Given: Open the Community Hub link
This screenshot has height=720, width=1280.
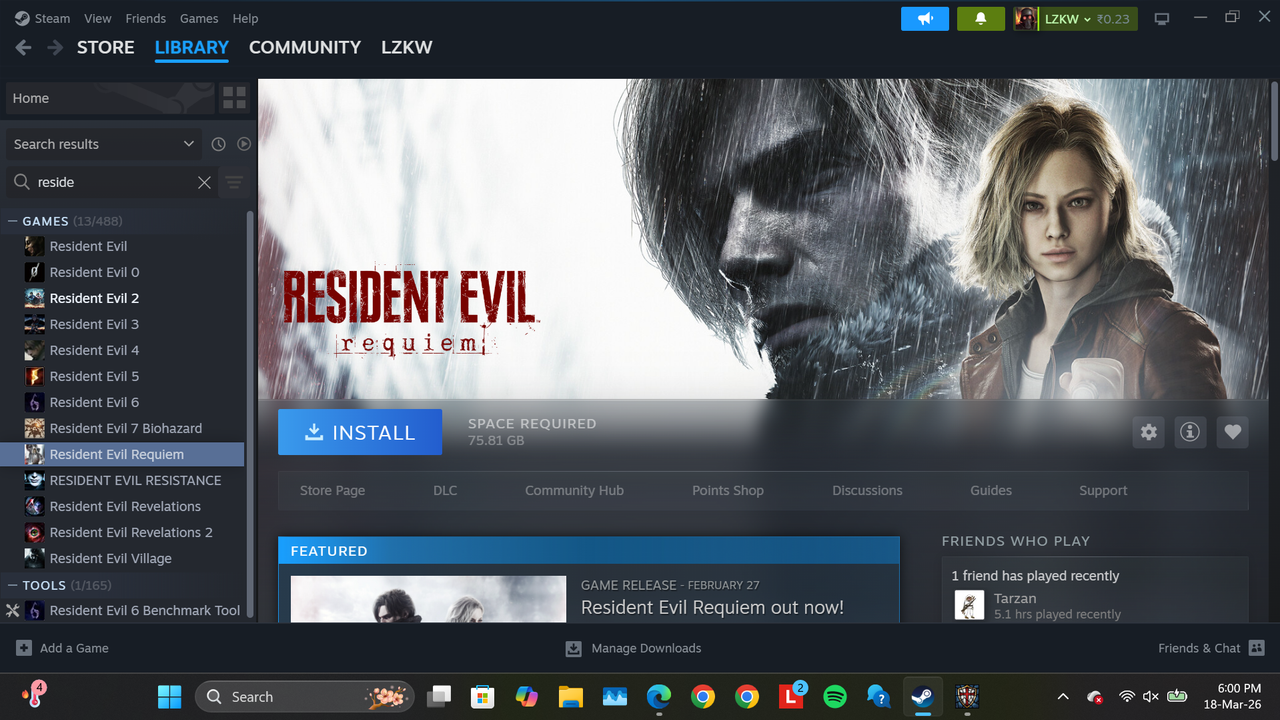Looking at the screenshot, I should 574,490.
